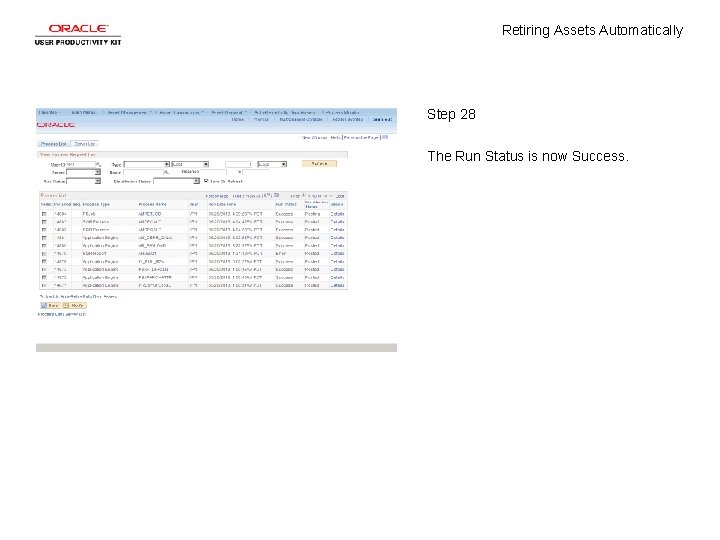The width and height of the screenshot is (720, 540).
Task: Open Details link for AMRETLOD row
Action: click(337, 214)
